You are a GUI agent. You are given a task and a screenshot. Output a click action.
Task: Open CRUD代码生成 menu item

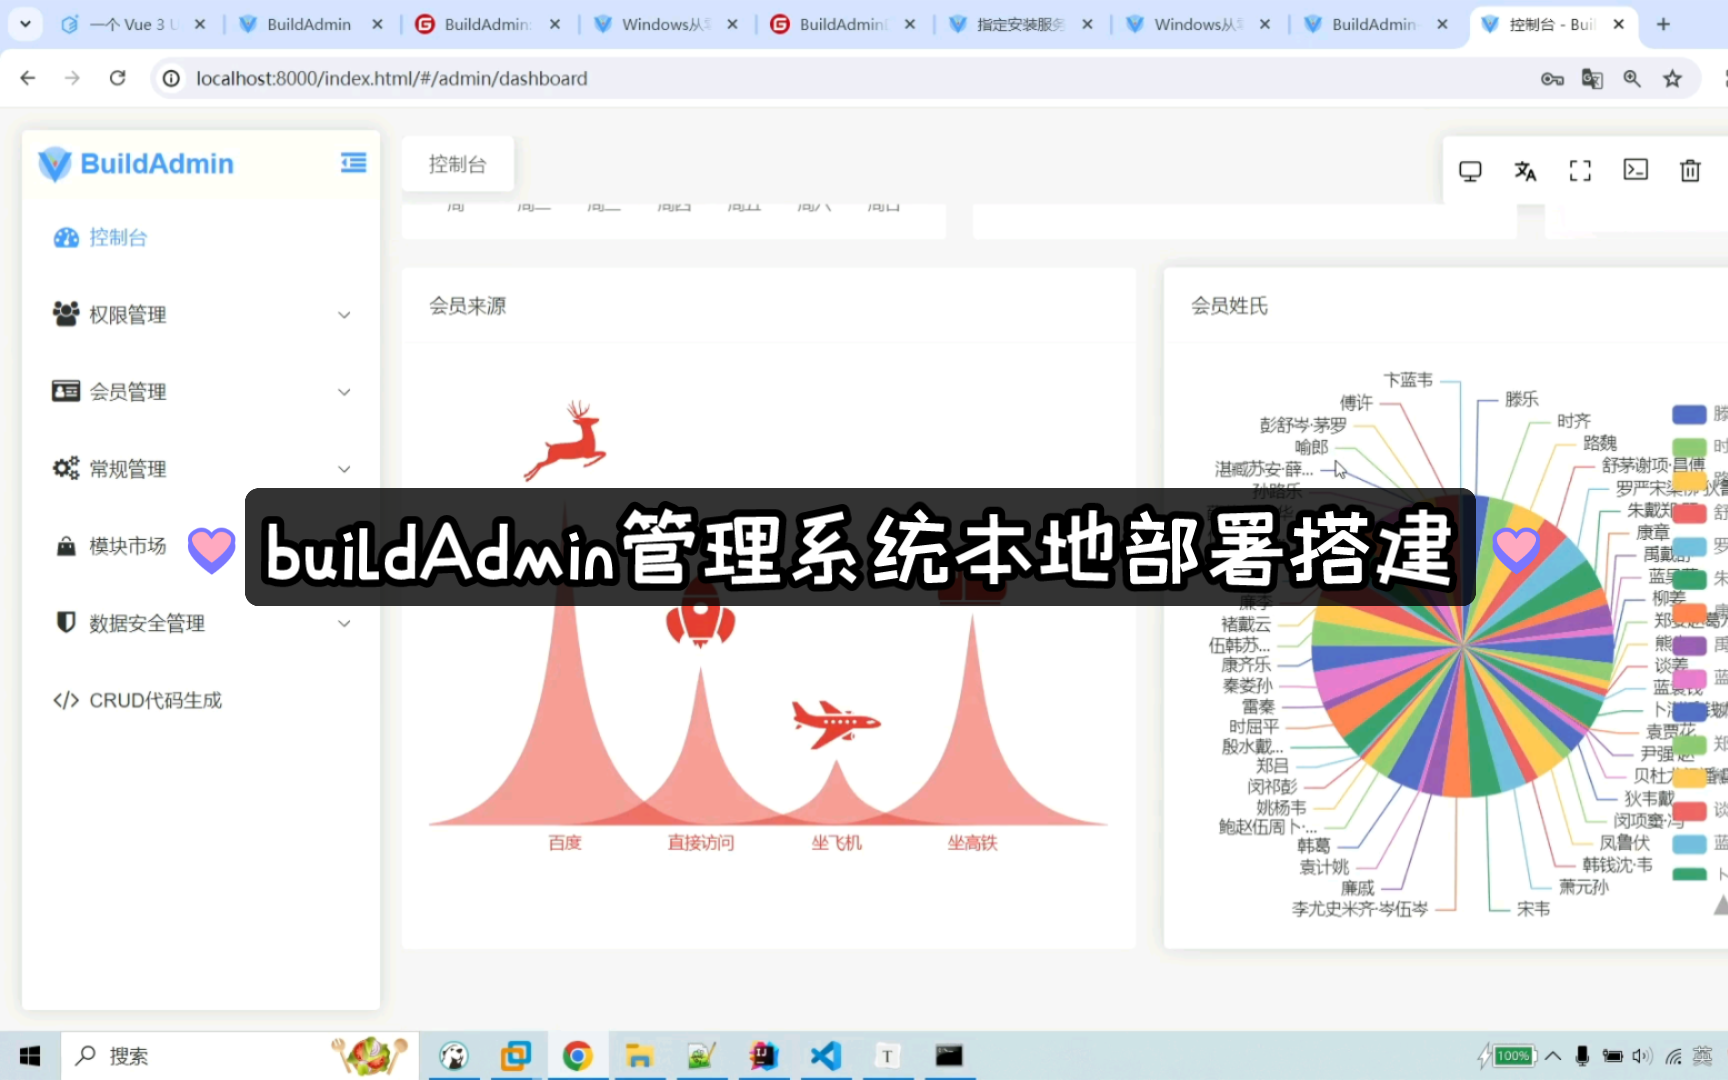click(x=200, y=700)
